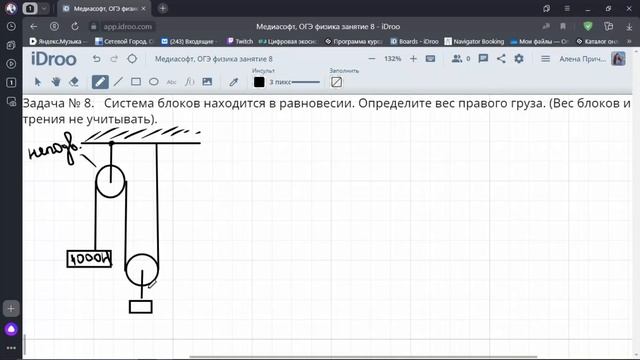
Task: Open the hamburger menu in iDroo
Action: point(545,59)
